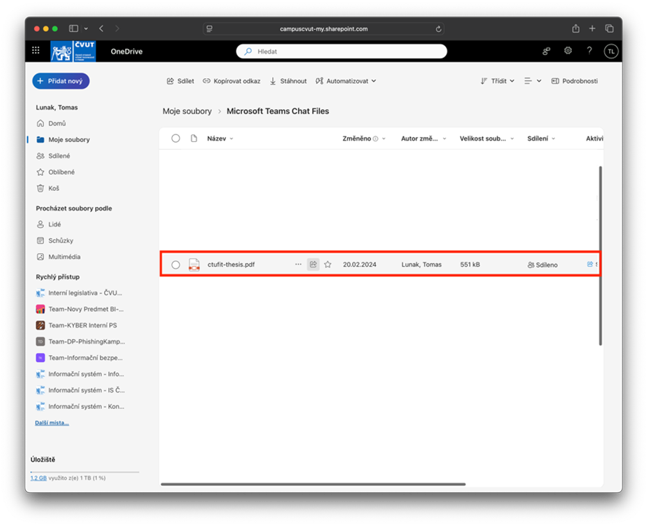648x526 pixels.
Task: Open the Další místa link
Action: coord(51,423)
